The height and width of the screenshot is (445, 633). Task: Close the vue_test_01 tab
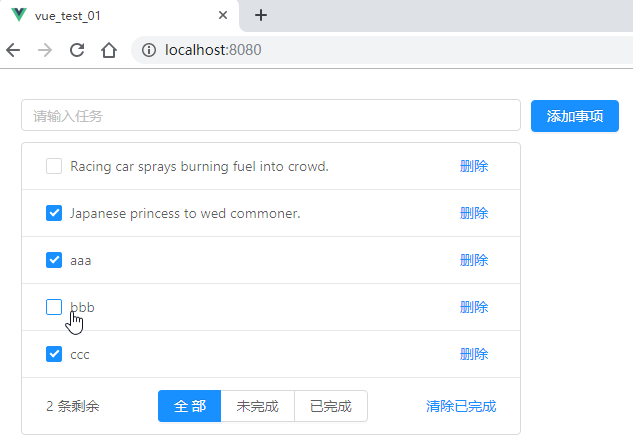pos(223,16)
